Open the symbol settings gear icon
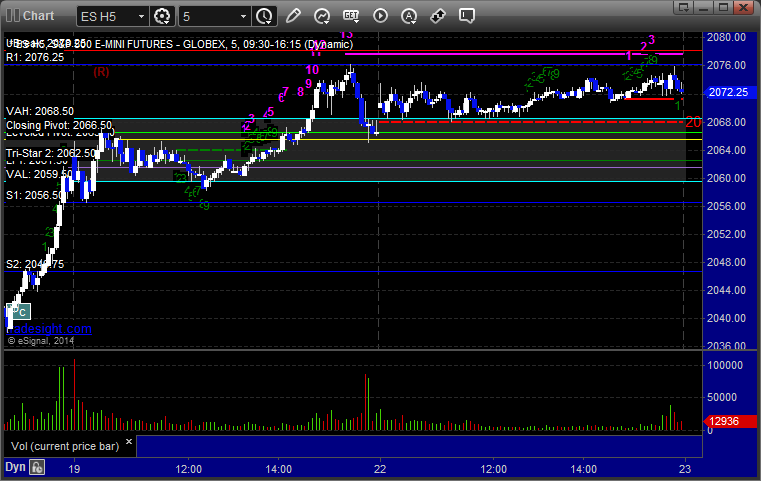The image size is (761, 481). click(163, 16)
